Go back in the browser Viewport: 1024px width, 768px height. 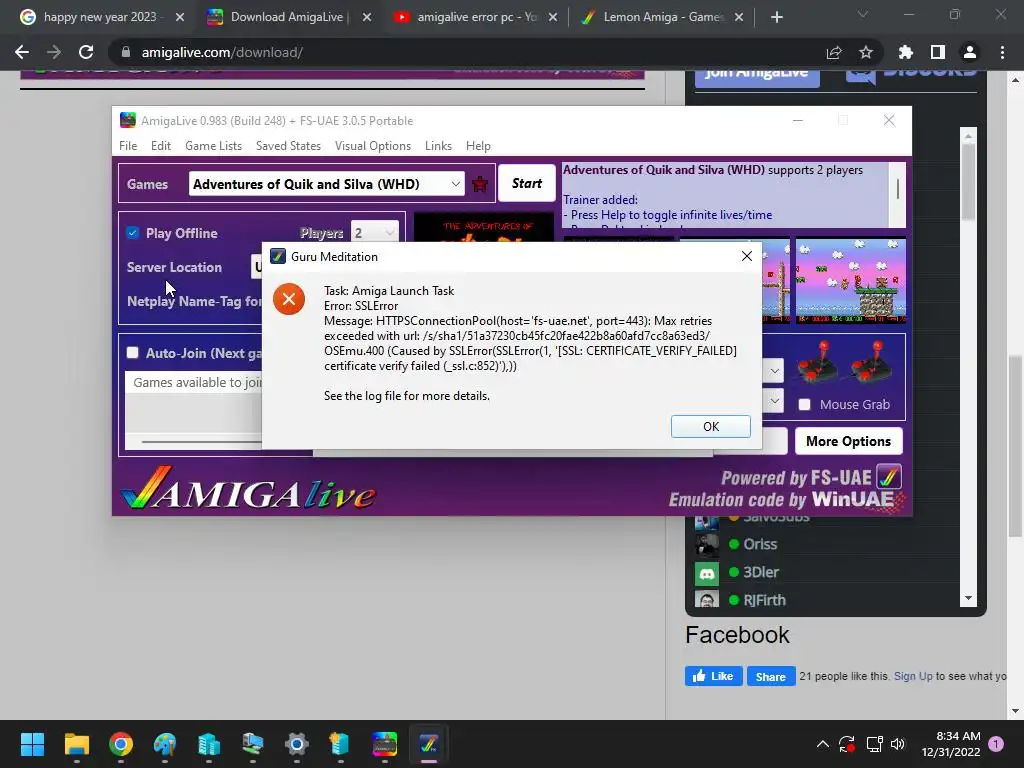(22, 52)
